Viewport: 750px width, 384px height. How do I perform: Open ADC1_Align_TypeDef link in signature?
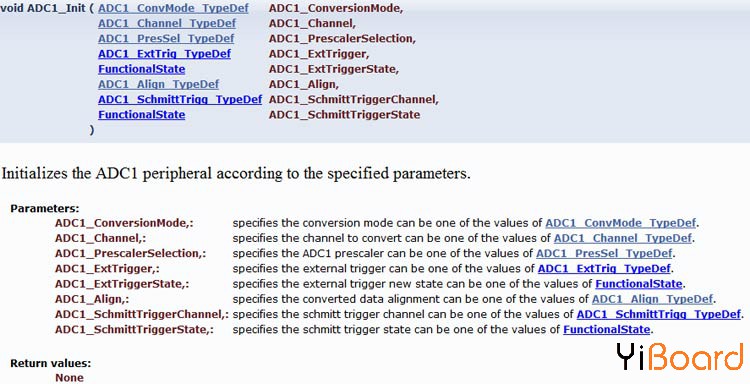coord(158,85)
